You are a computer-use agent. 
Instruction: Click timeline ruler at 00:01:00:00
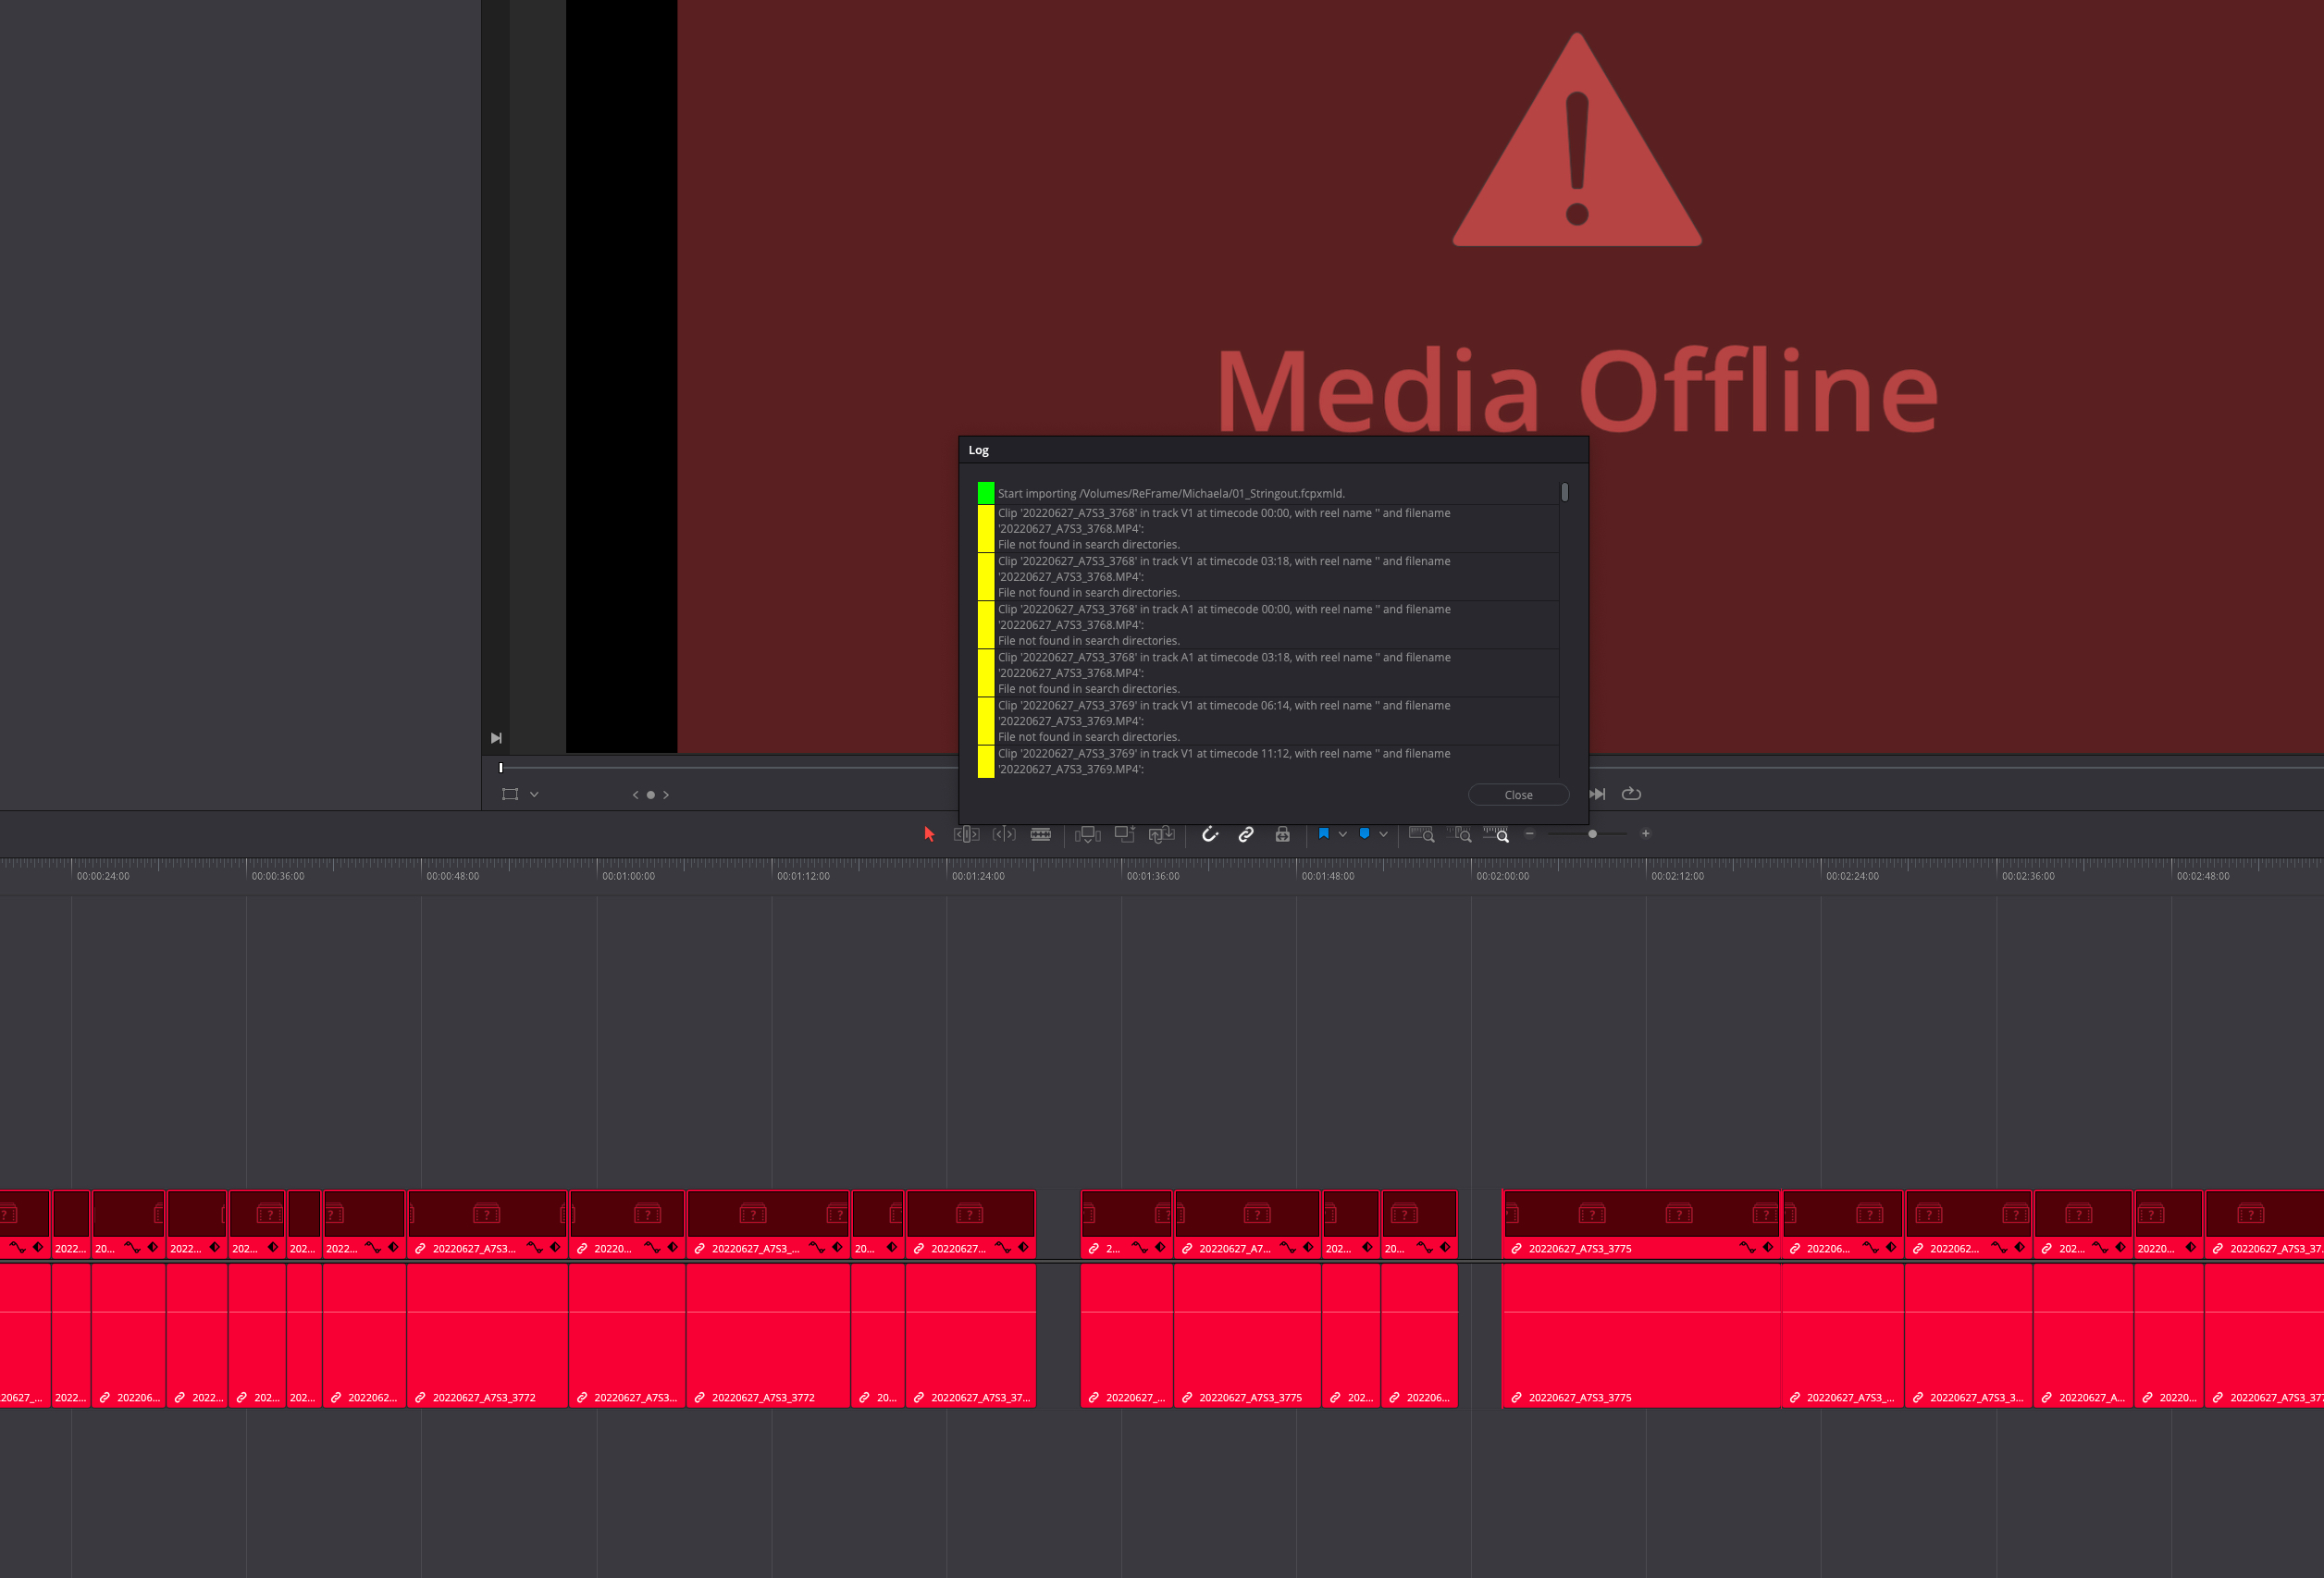[x=628, y=876]
